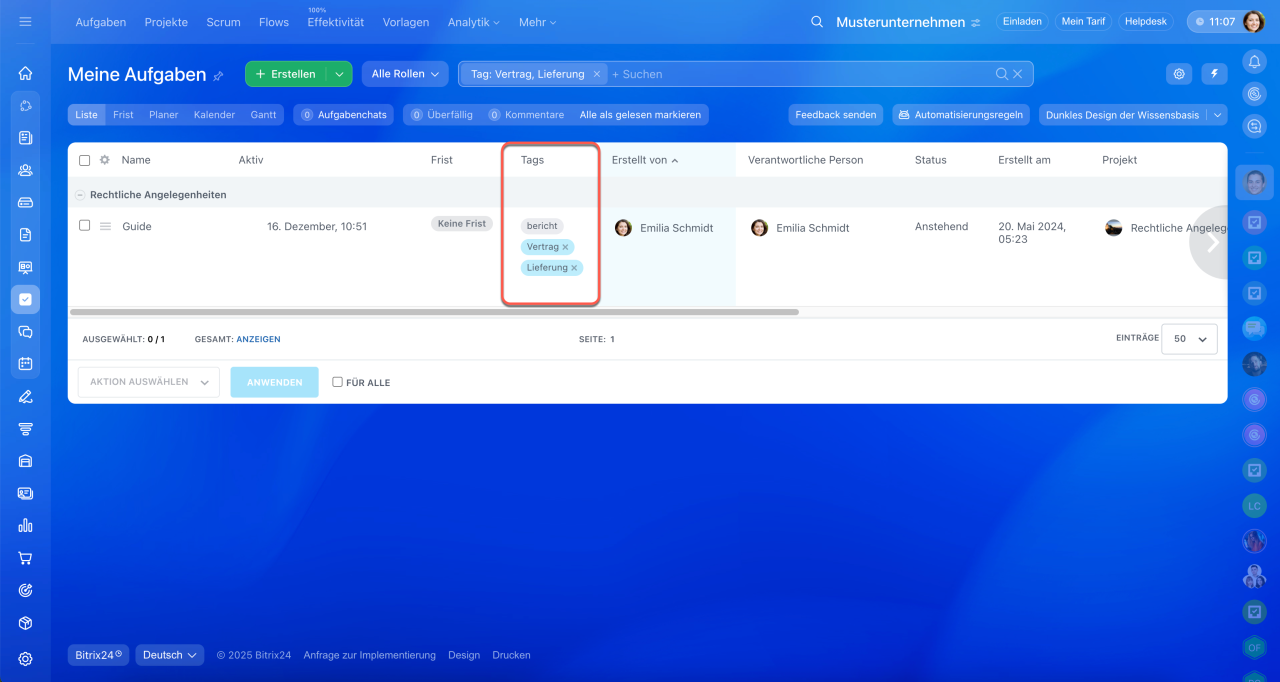The height and width of the screenshot is (682, 1280).
Task: Open the Vorlagen menu item
Action: [406, 22]
